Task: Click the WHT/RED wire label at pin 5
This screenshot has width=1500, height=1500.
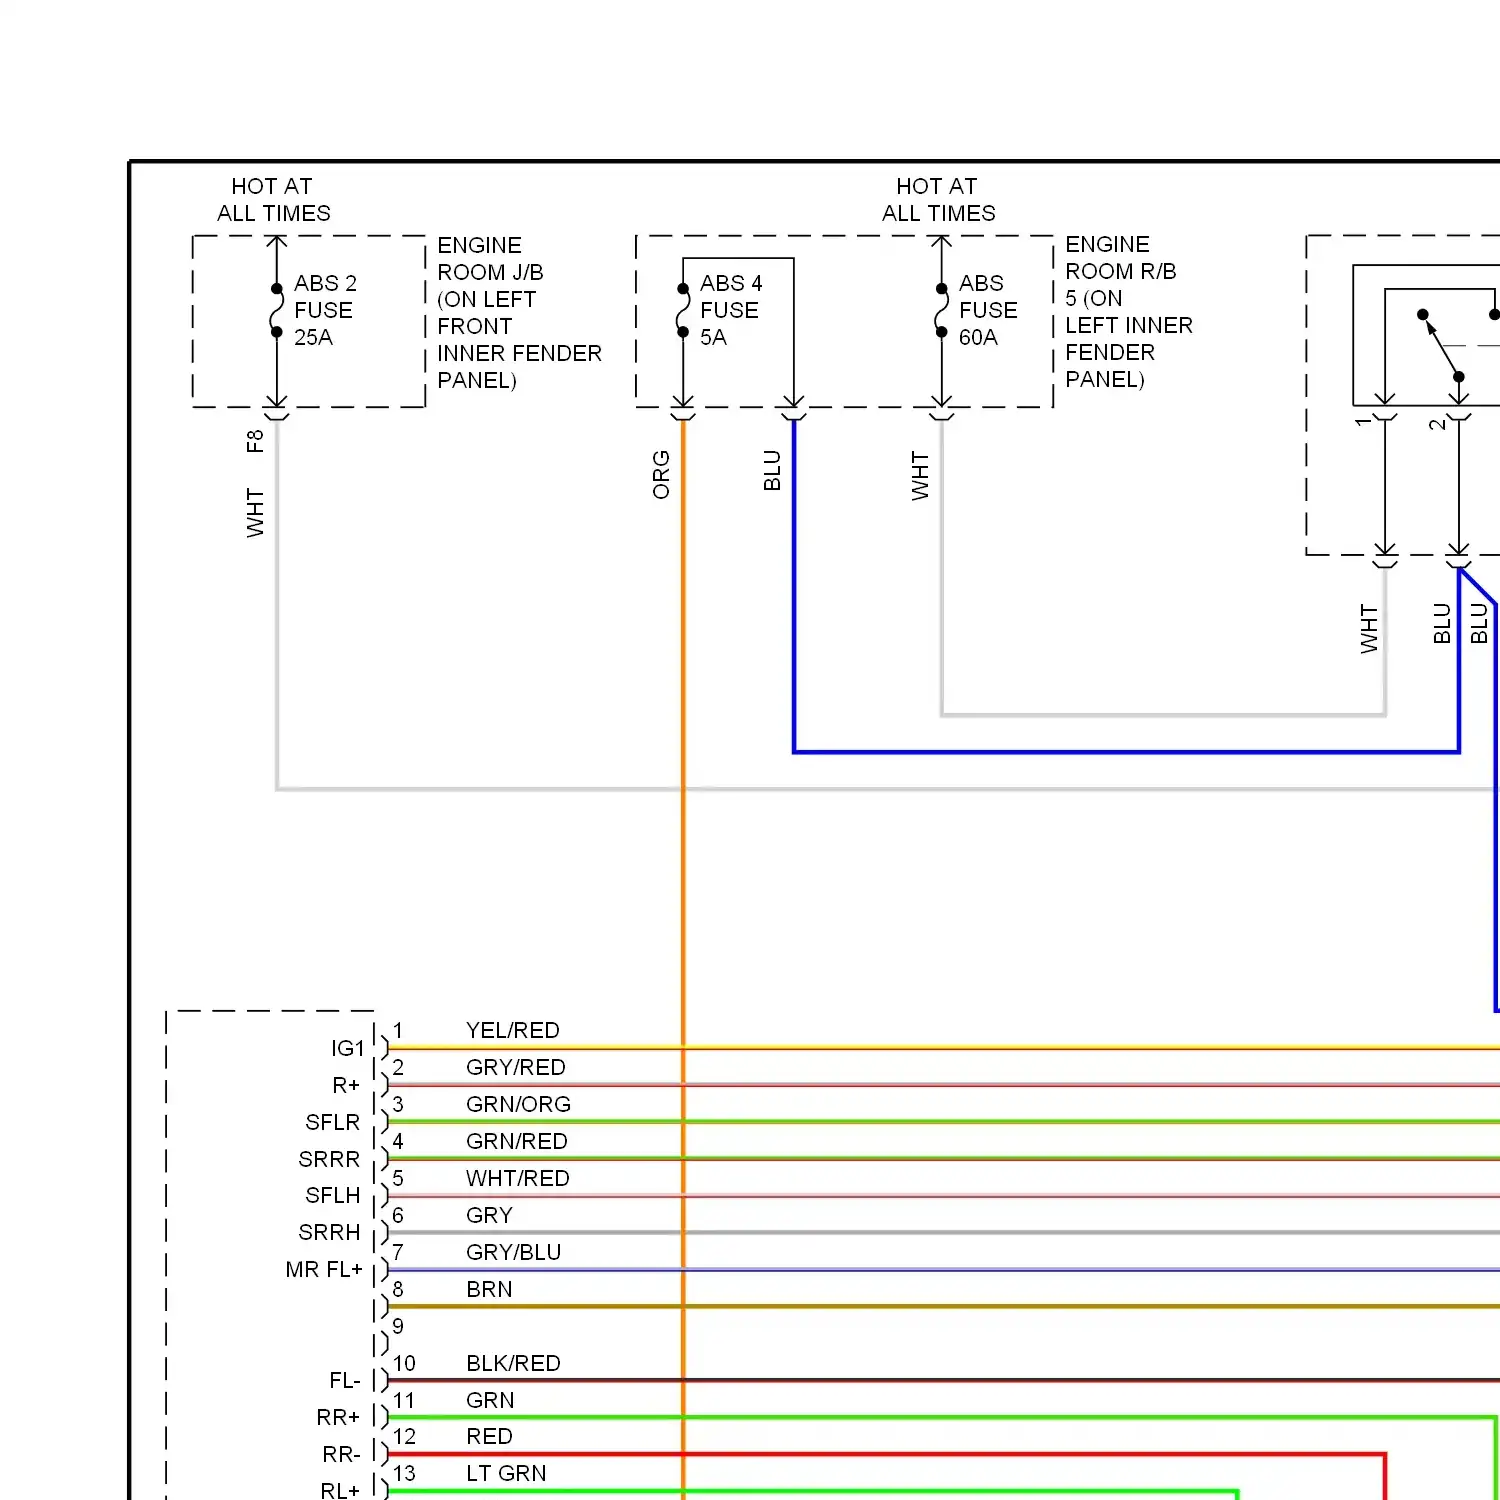Action: (x=517, y=1178)
